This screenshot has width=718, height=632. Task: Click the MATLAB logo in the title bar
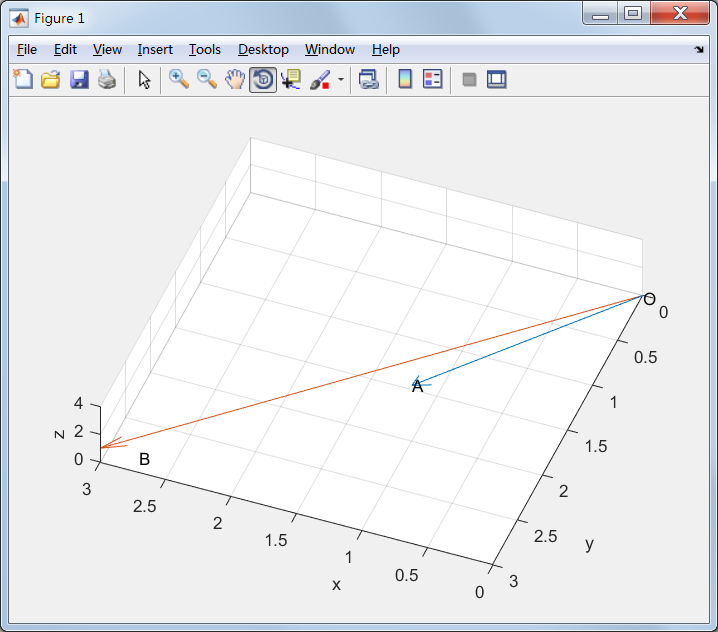coord(19,18)
